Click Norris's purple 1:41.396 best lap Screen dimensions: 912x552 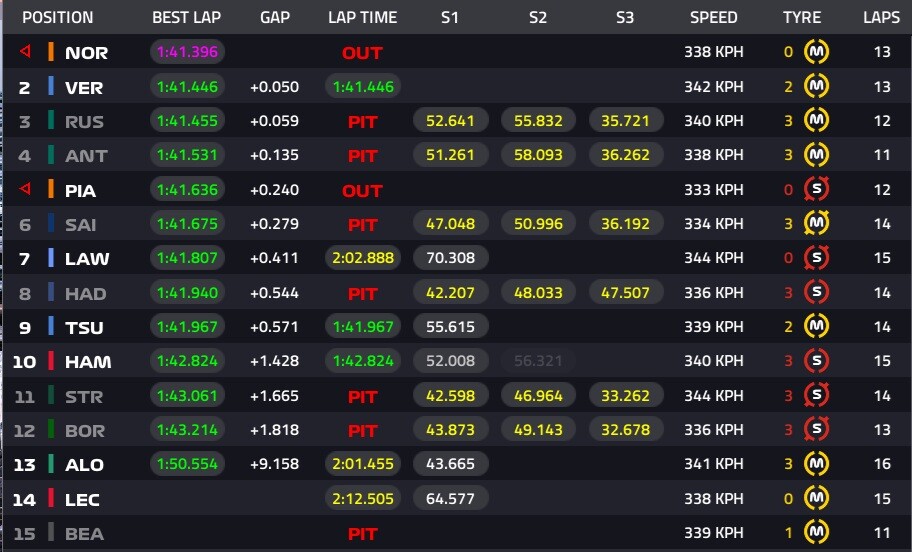coord(186,52)
